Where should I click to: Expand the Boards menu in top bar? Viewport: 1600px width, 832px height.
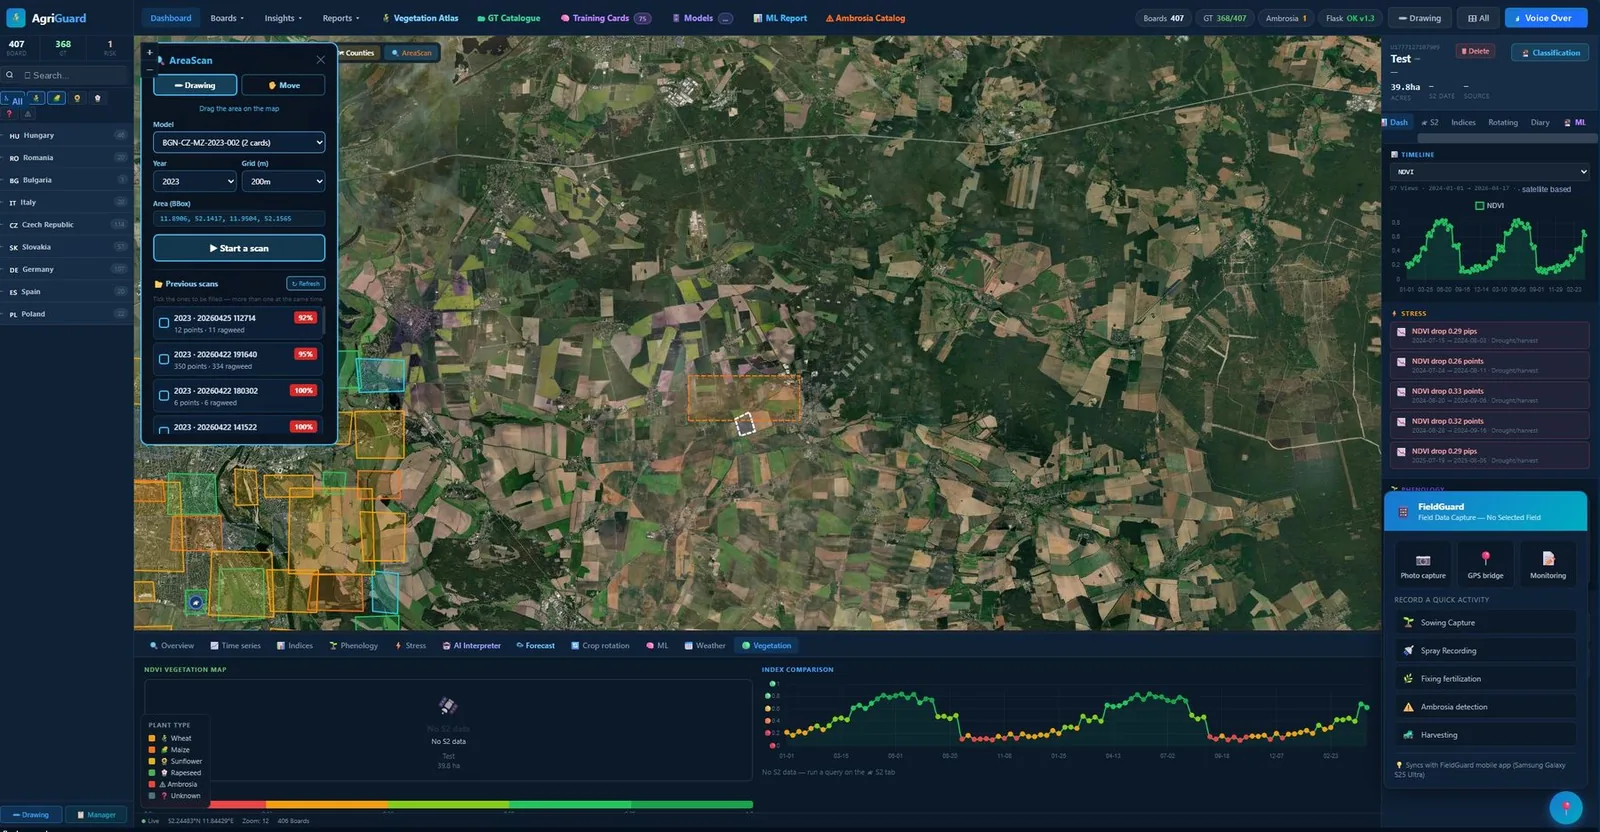[227, 18]
